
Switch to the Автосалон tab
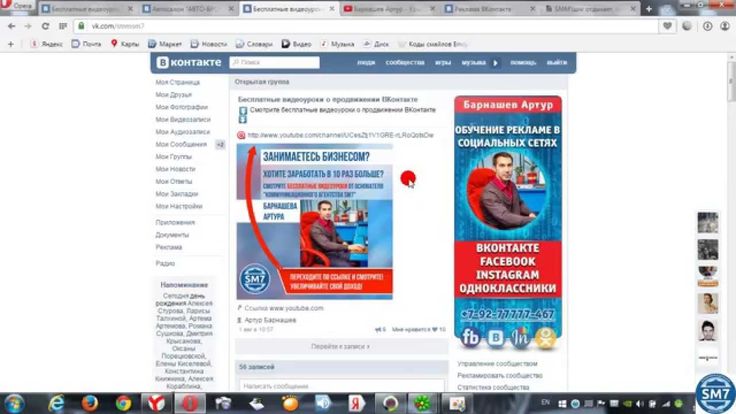(188, 9)
